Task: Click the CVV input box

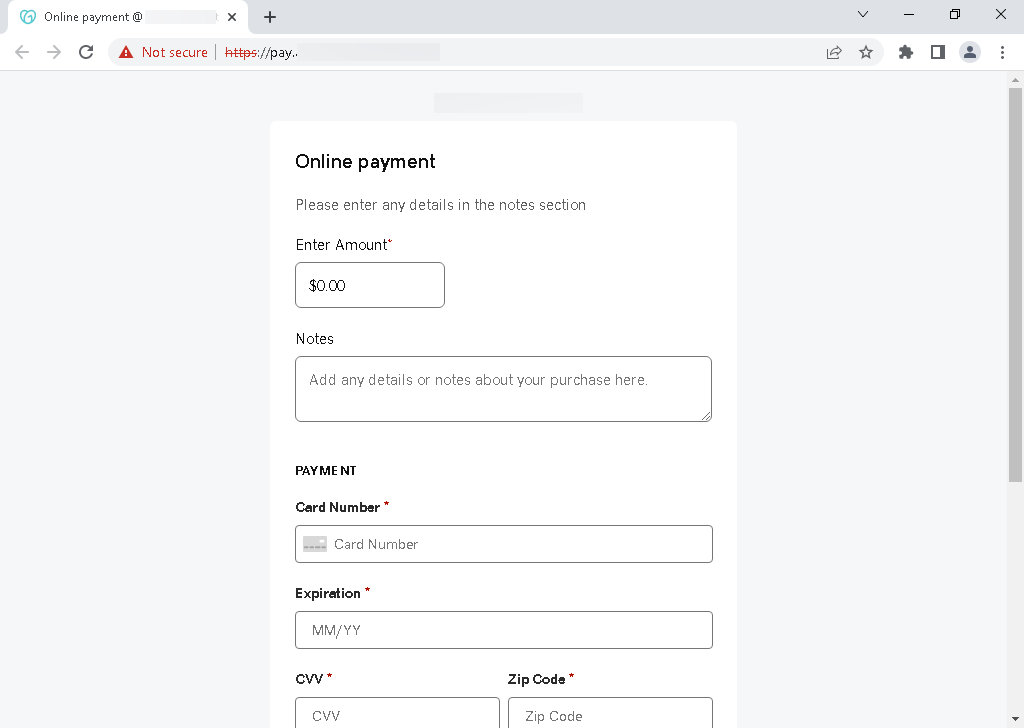Action: point(397,713)
